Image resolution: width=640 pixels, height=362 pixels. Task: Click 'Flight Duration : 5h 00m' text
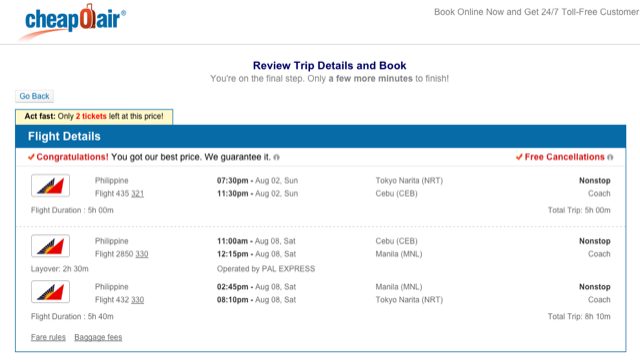[72, 211]
